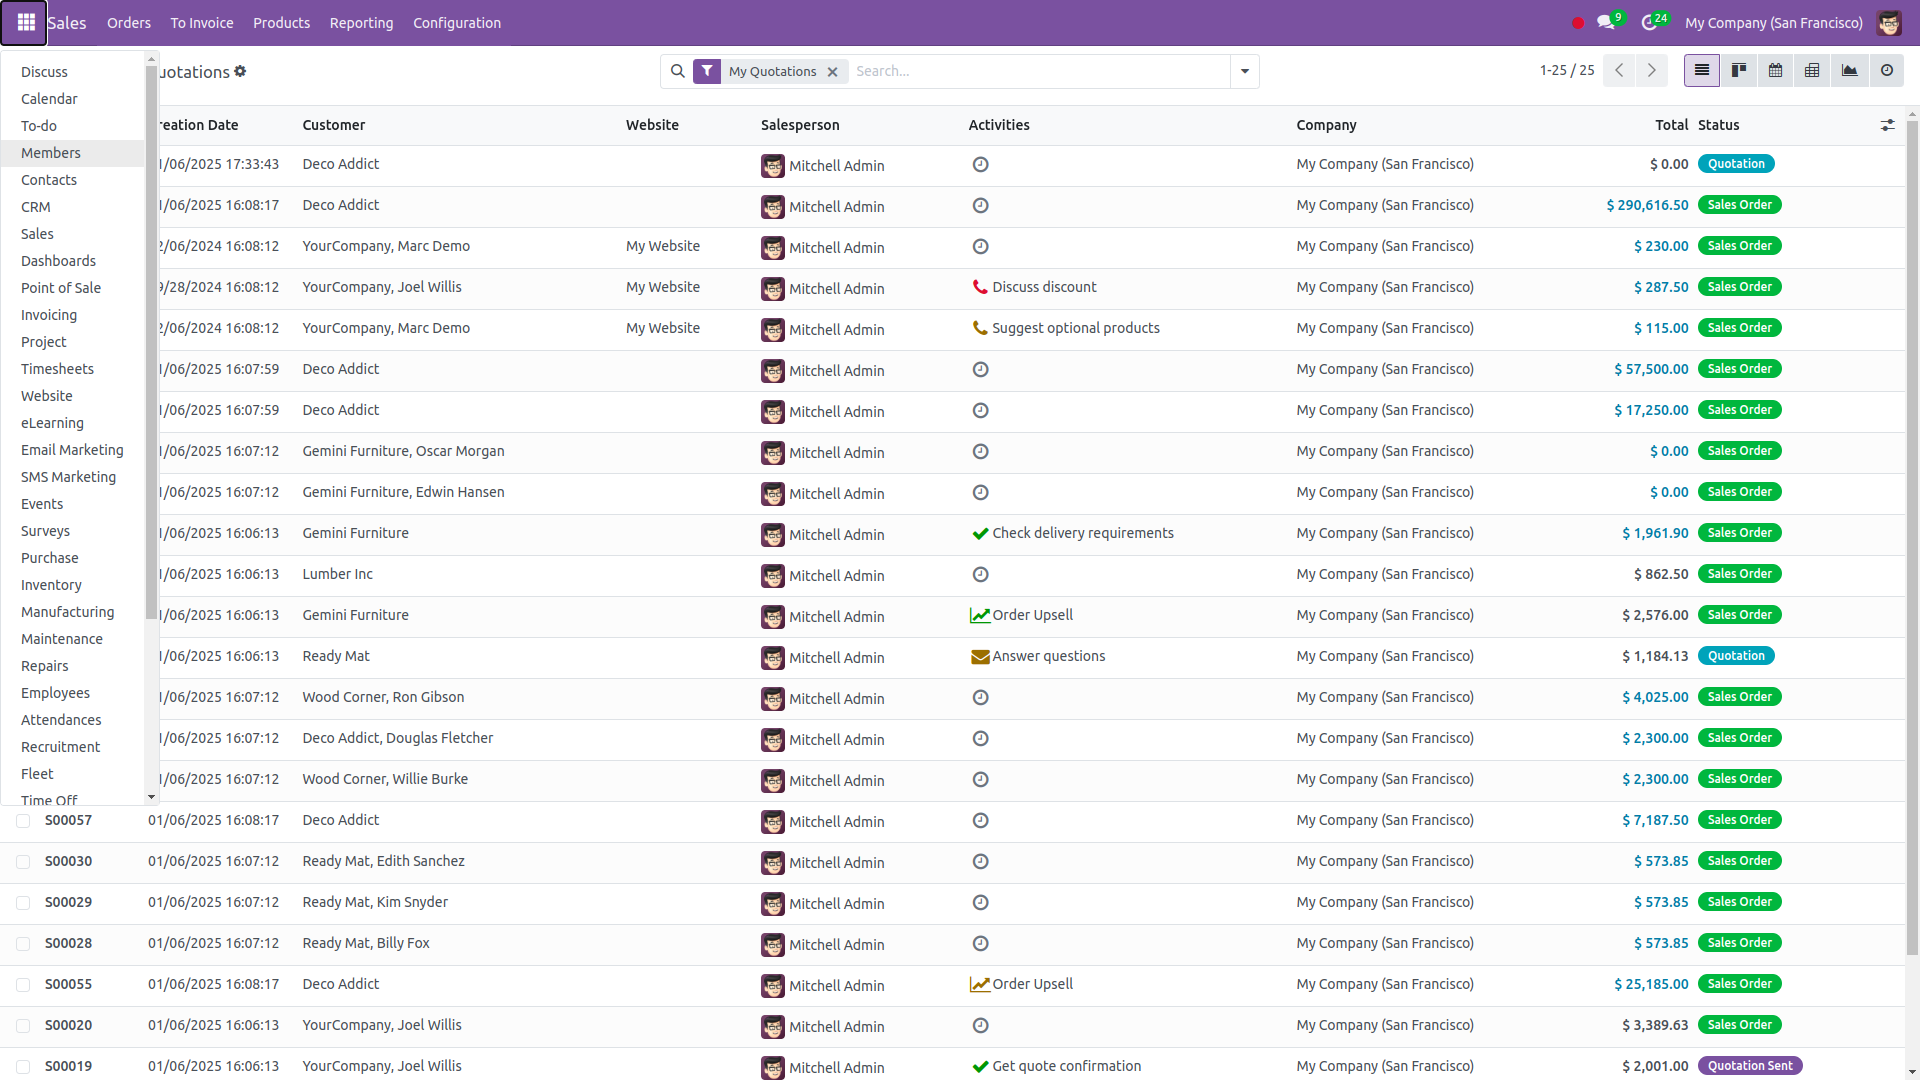Select checkbox for order S00057
The height and width of the screenshot is (1080, 1920).
23,820
